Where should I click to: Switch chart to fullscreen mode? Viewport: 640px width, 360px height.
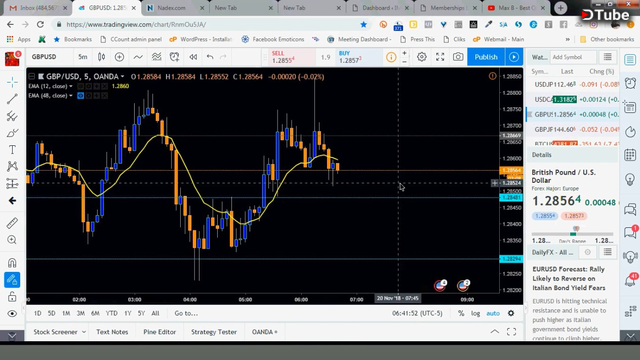440,57
